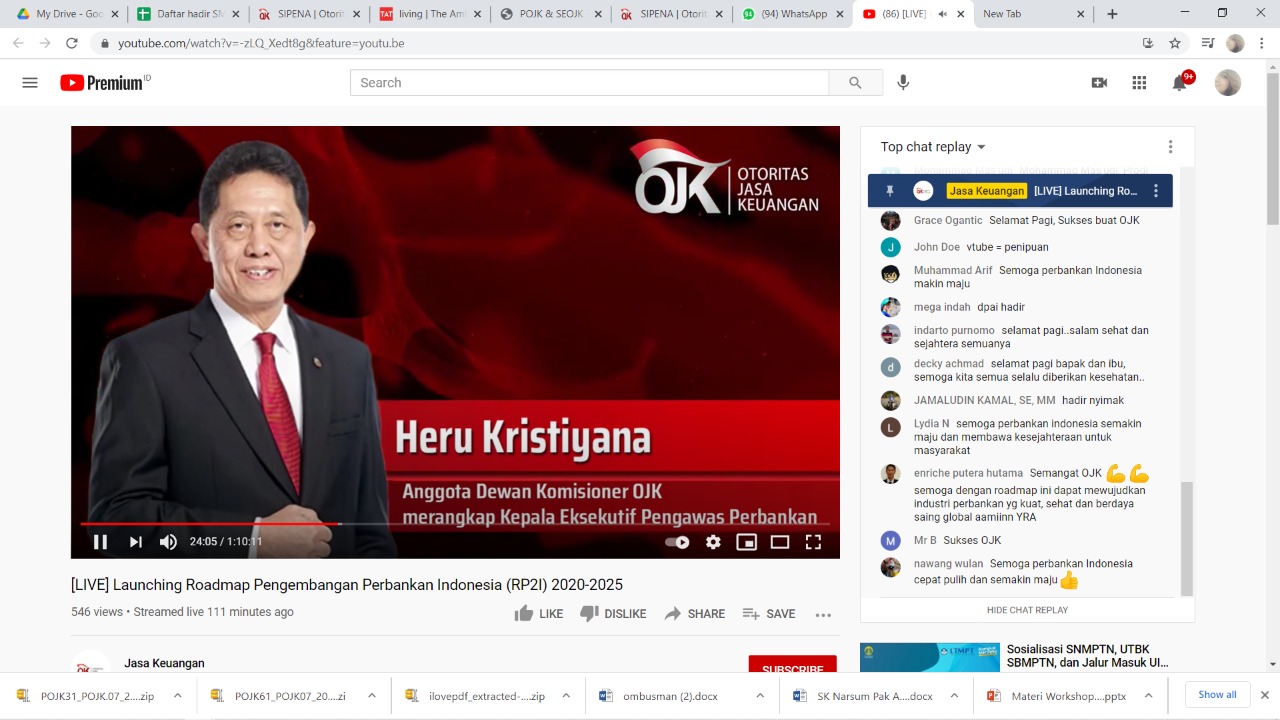Open the YouTube account avatar menu
This screenshot has height=720, width=1280.
[x=1228, y=83]
